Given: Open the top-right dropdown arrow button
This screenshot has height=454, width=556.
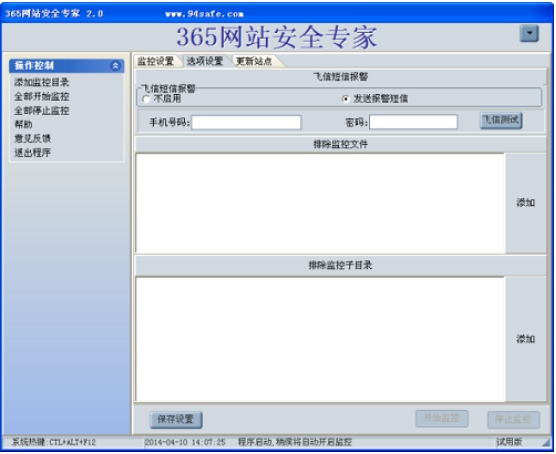Looking at the screenshot, I should point(529,34).
